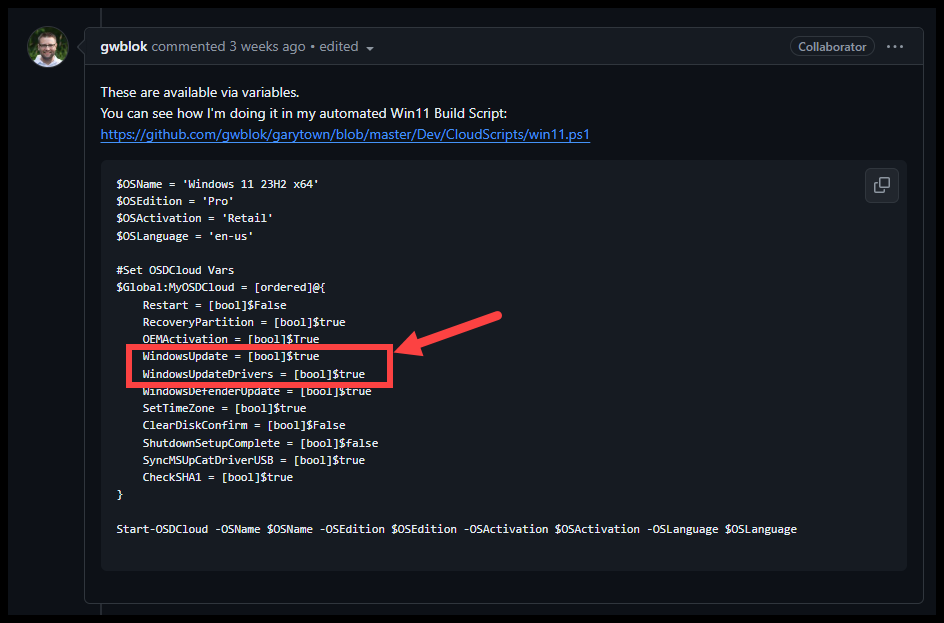The image size is (944, 623).
Task: Copy the code block using the copy icon
Action: tap(881, 185)
